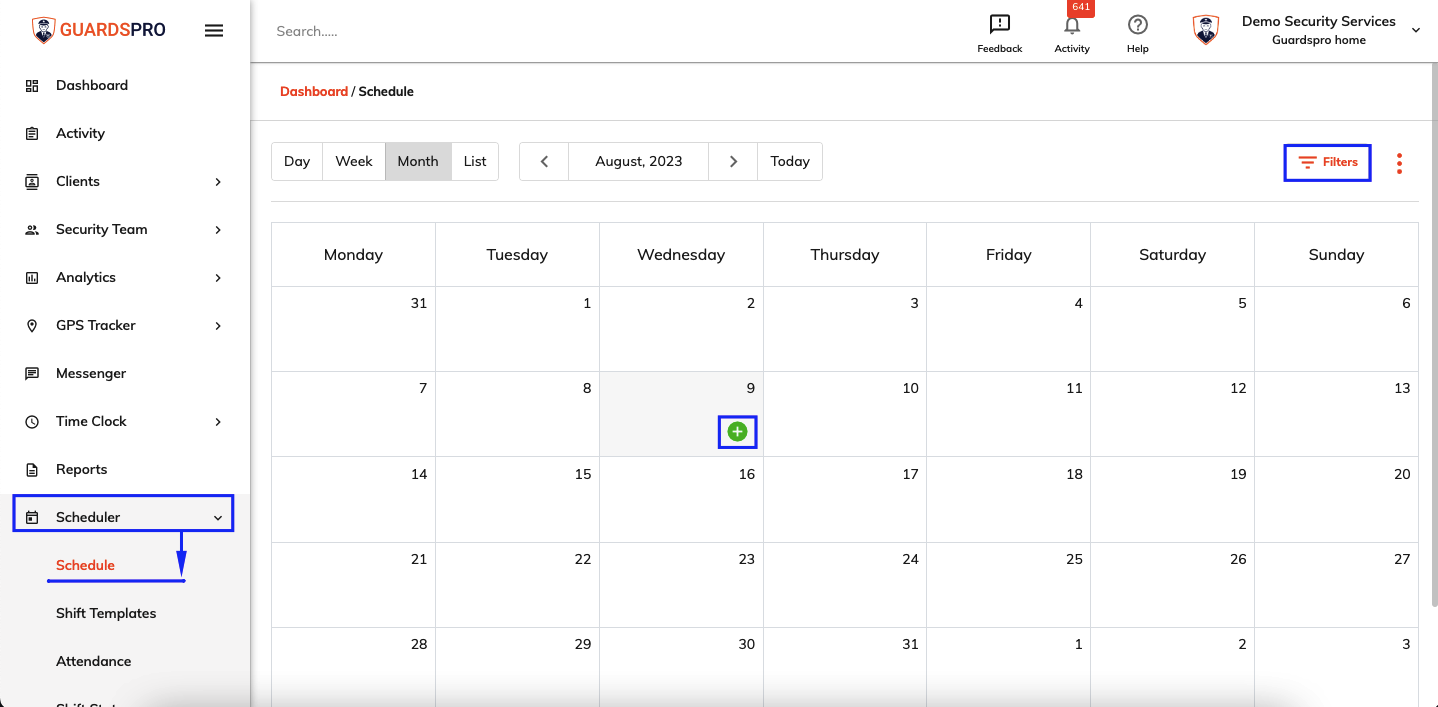This screenshot has width=1438, height=707.
Task: Click the GPS Tracker pin icon
Action: 32,326
